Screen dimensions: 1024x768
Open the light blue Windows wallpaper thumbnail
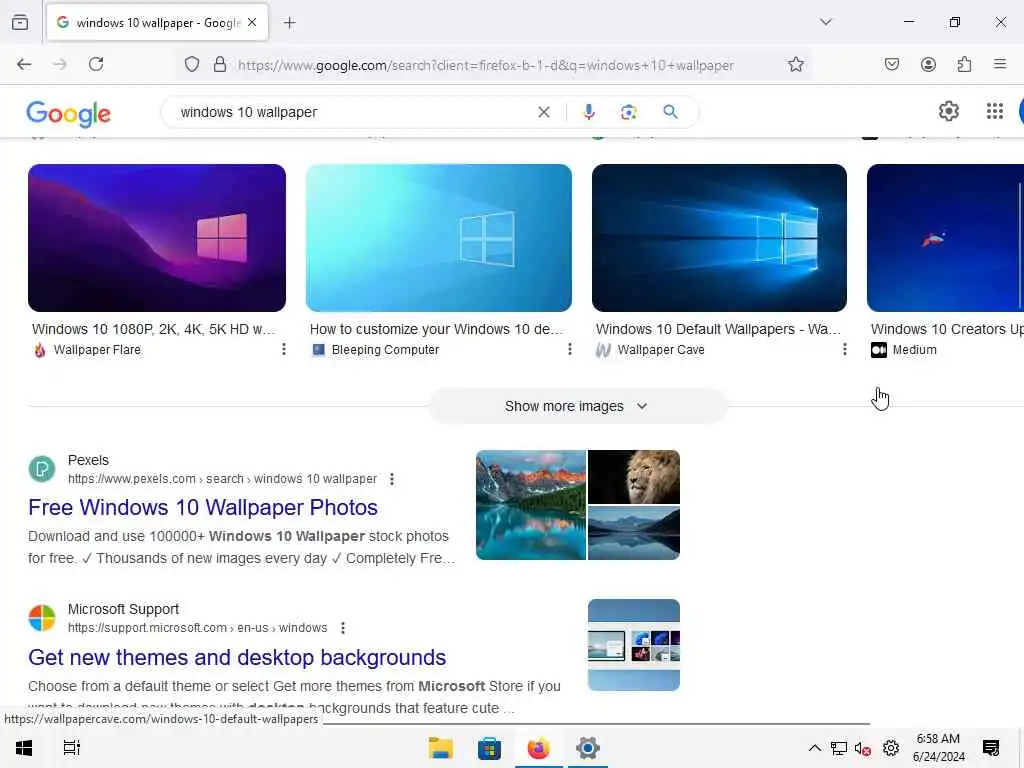tap(439, 238)
